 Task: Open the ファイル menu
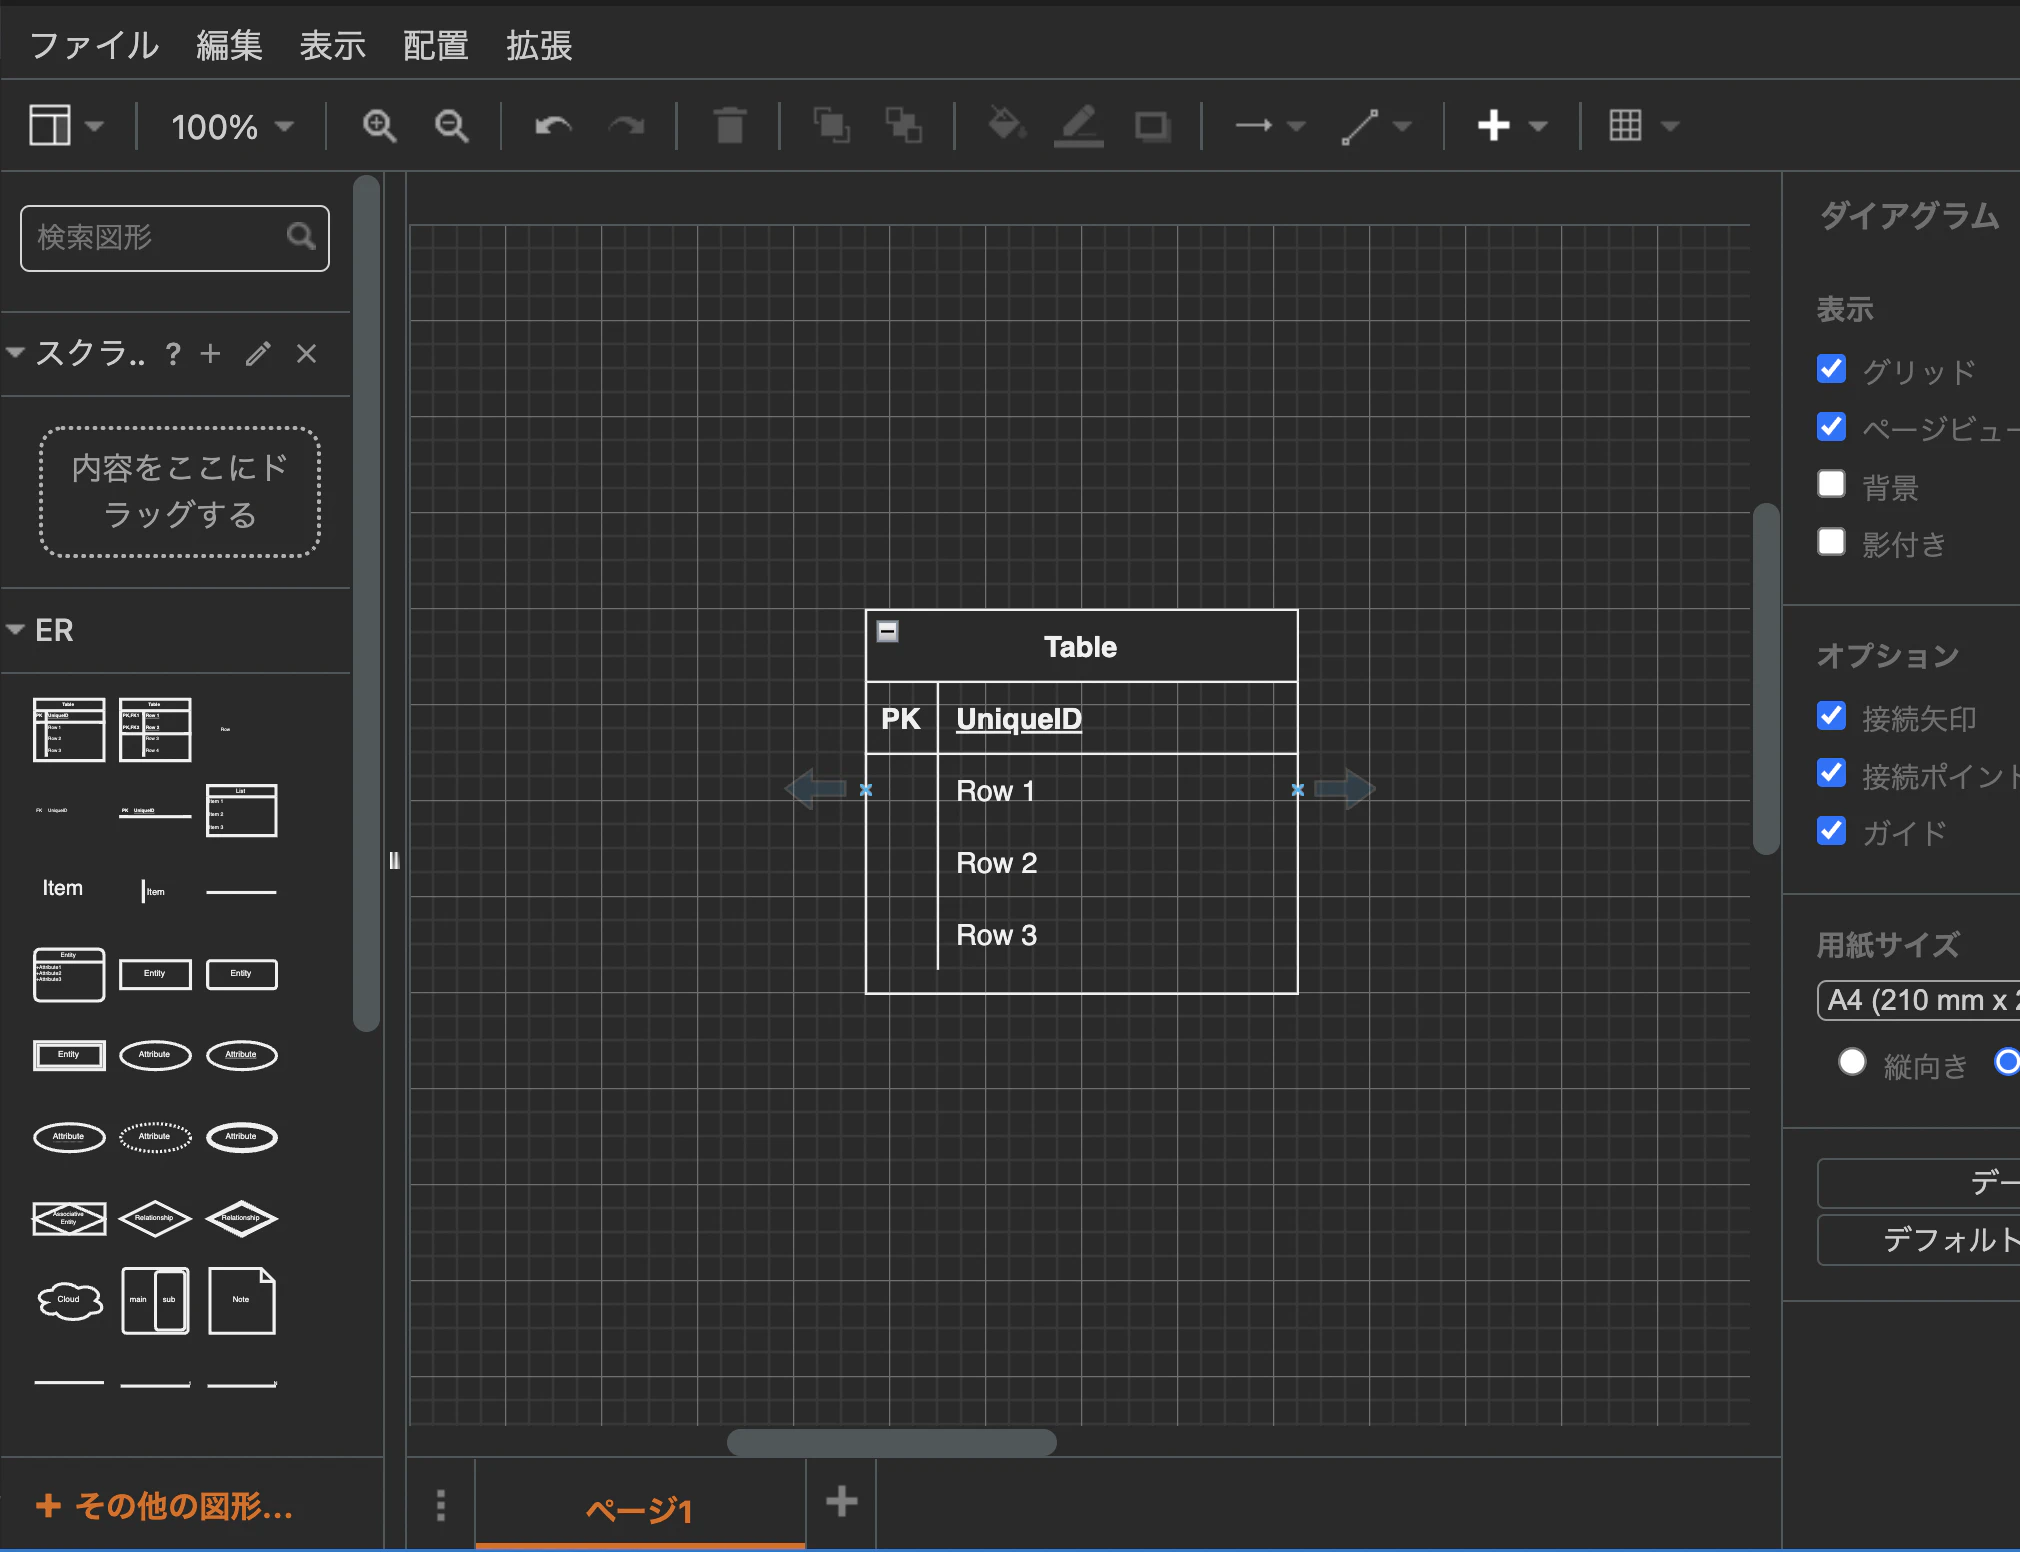(94, 45)
